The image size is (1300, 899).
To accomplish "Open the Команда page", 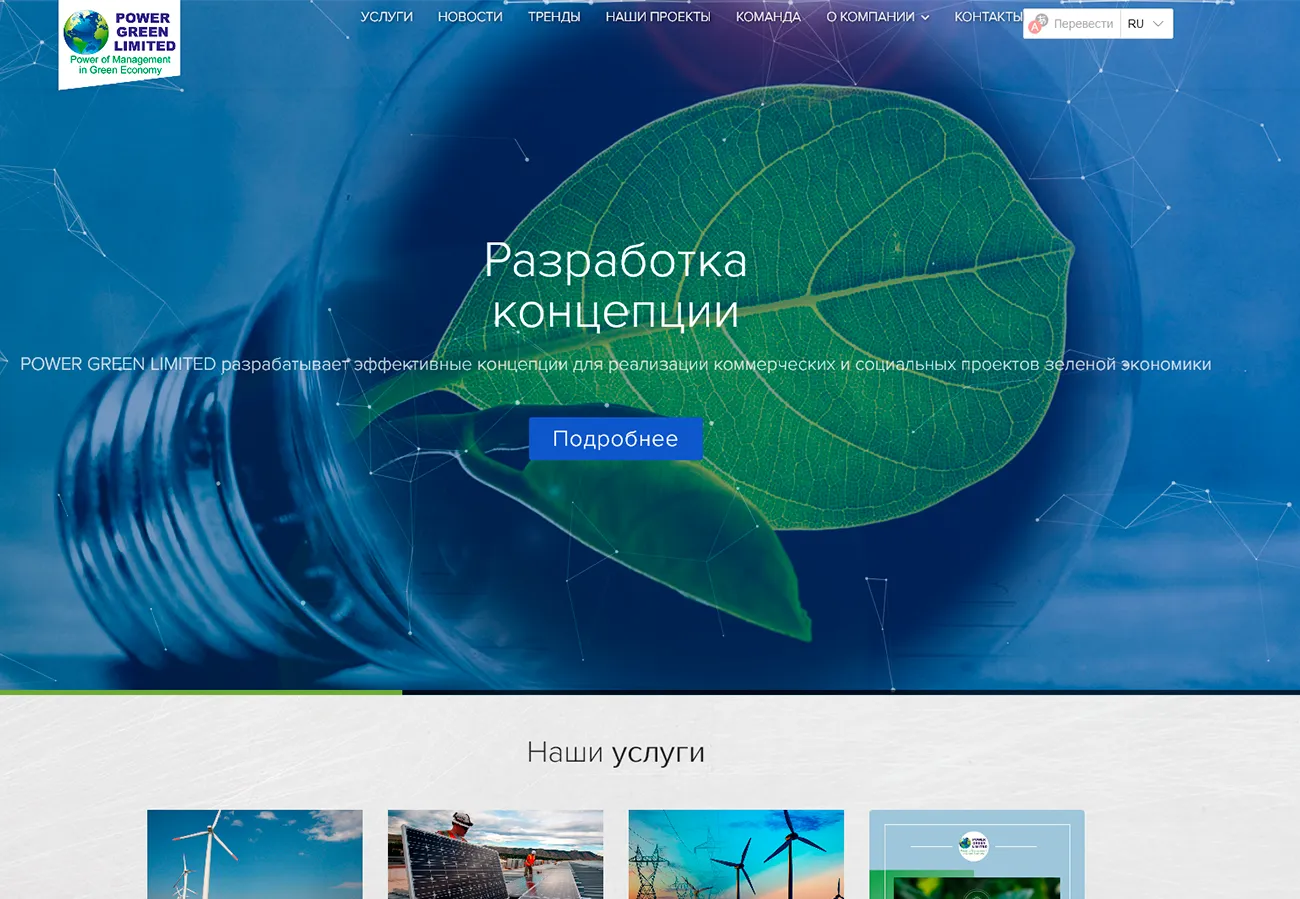I will click(x=768, y=17).
